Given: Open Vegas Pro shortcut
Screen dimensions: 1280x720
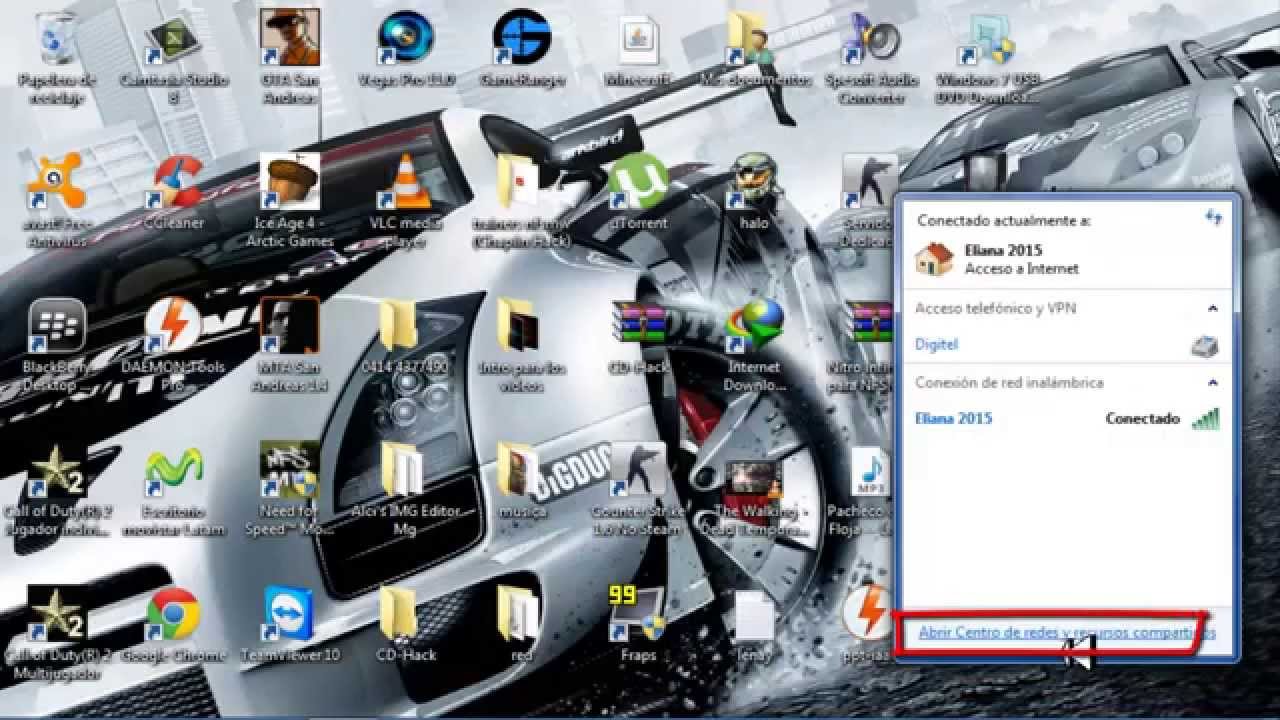Looking at the screenshot, I should [405, 50].
